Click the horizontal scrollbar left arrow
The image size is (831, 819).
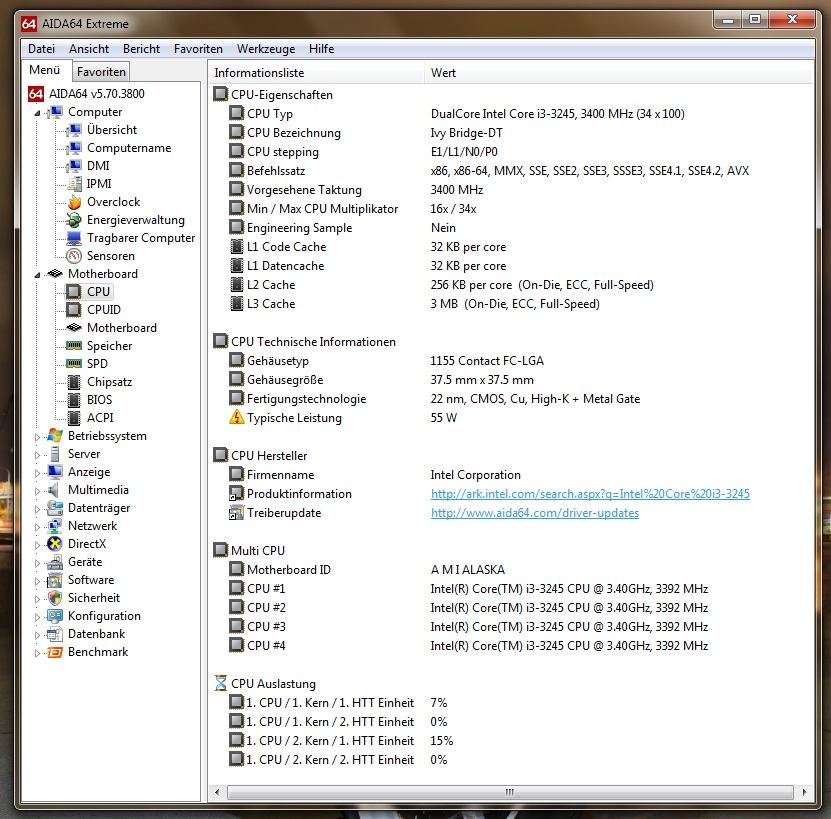[x=217, y=792]
